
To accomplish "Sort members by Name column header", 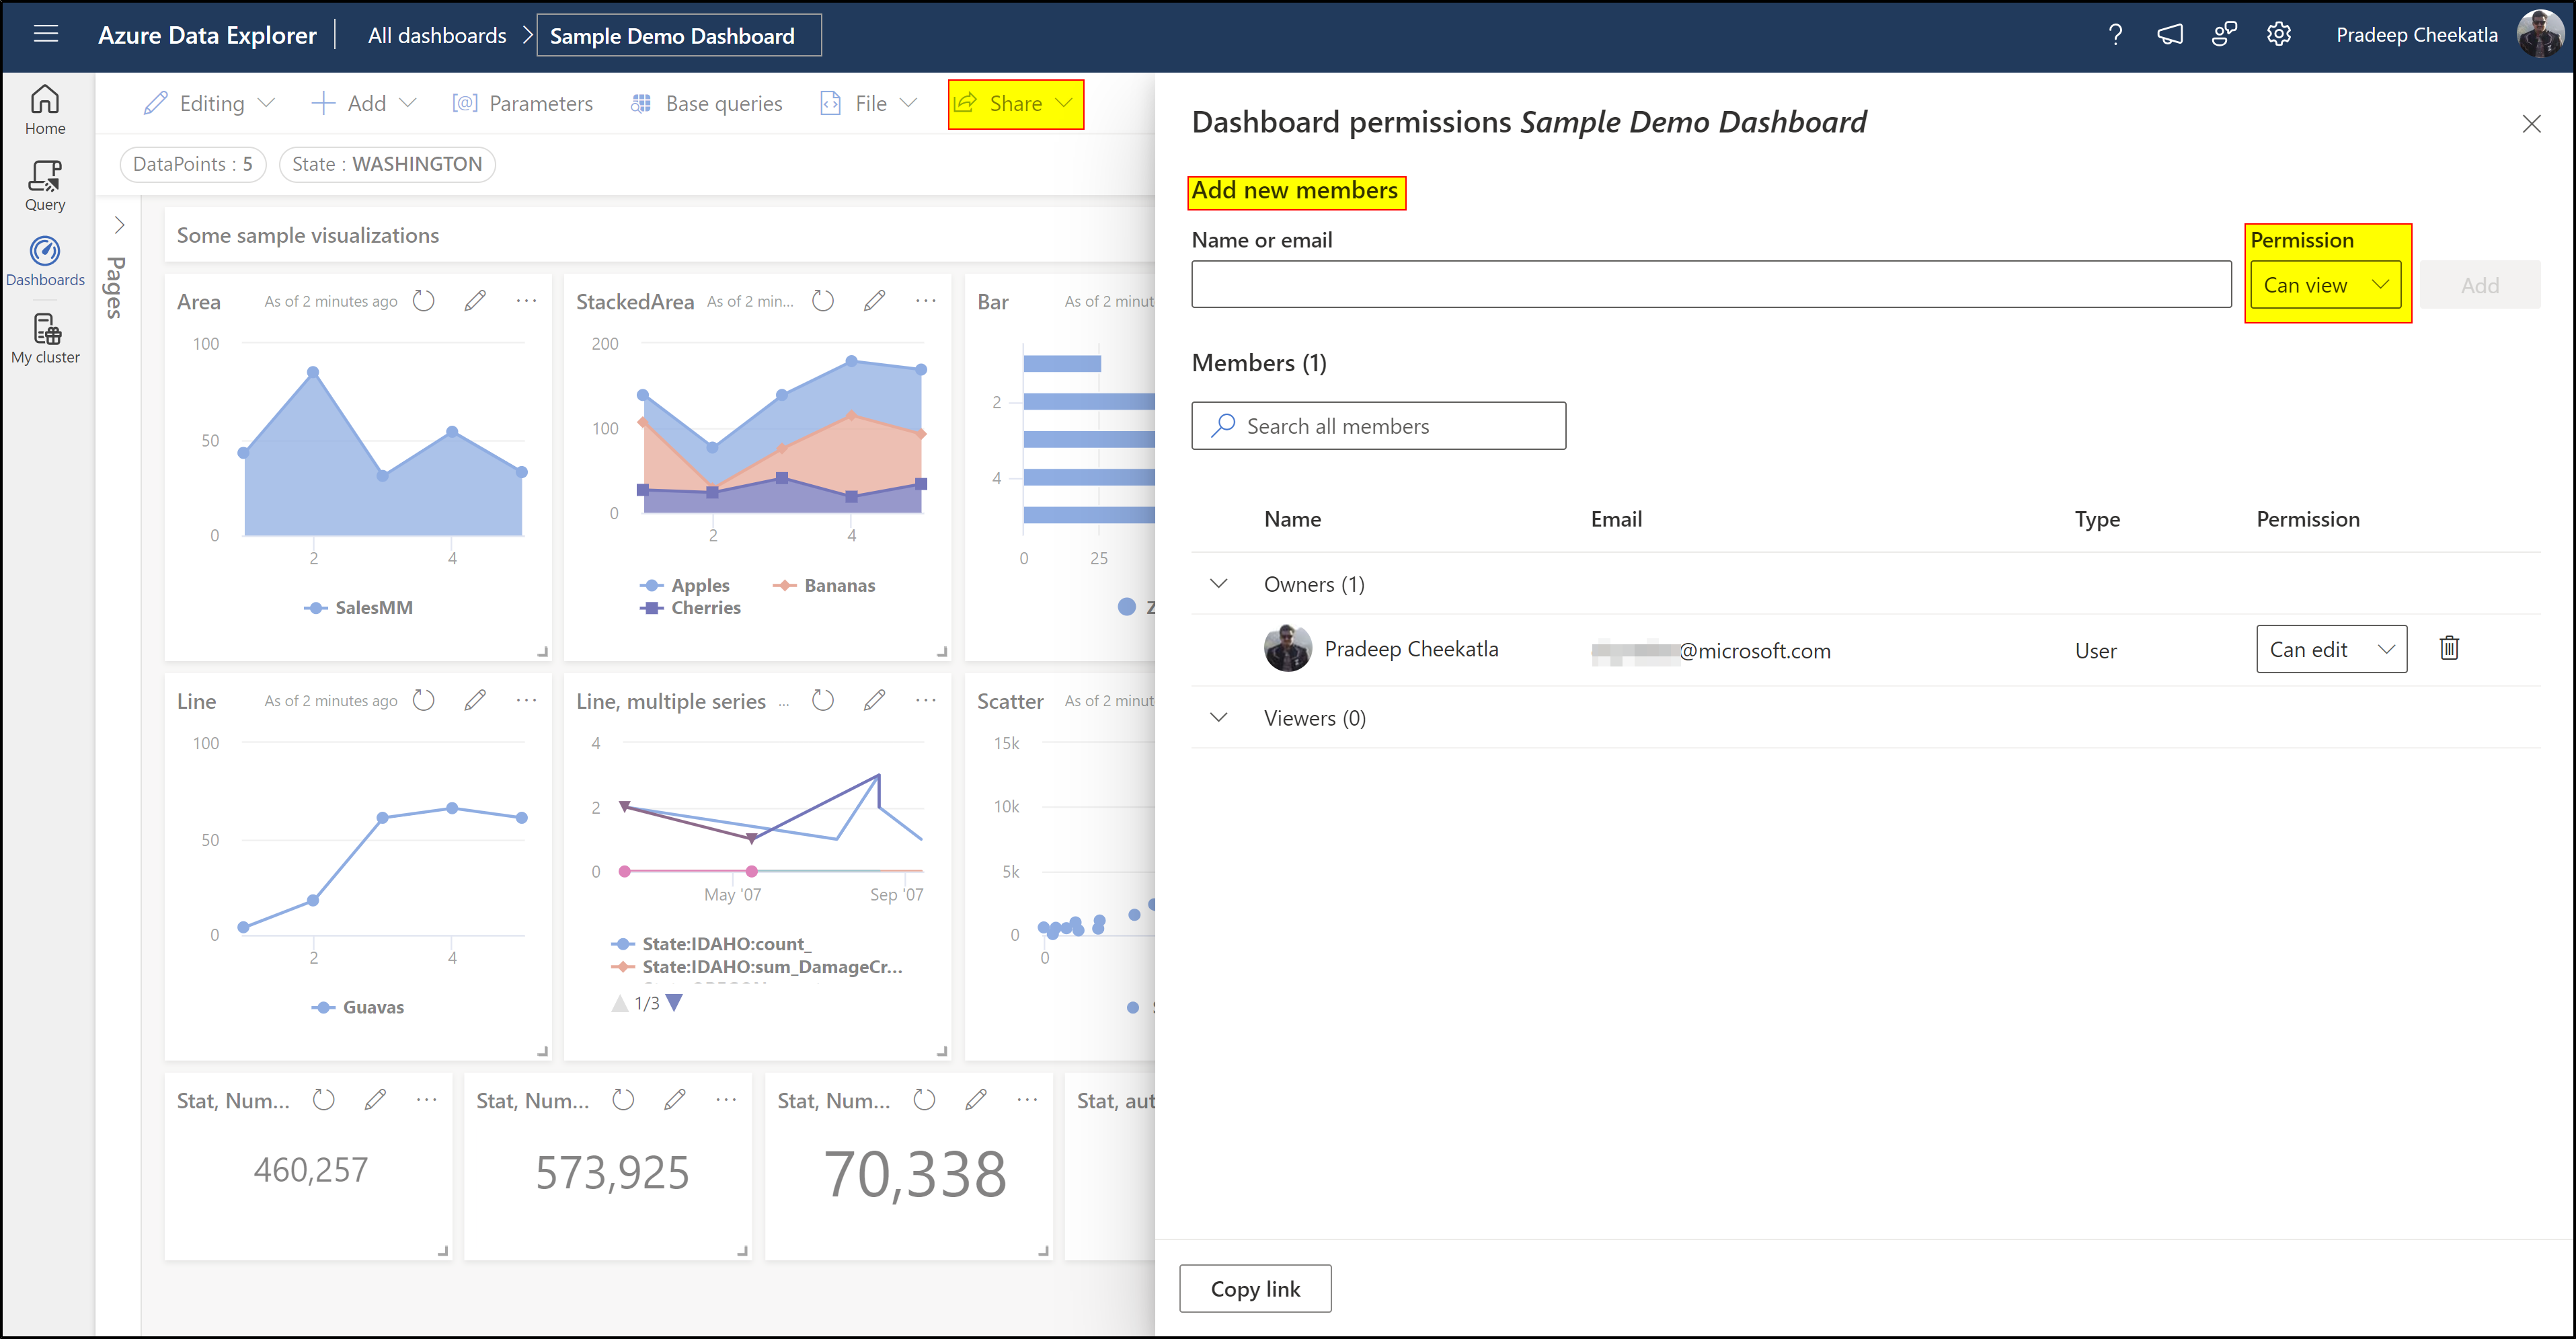I will pos(1292,519).
